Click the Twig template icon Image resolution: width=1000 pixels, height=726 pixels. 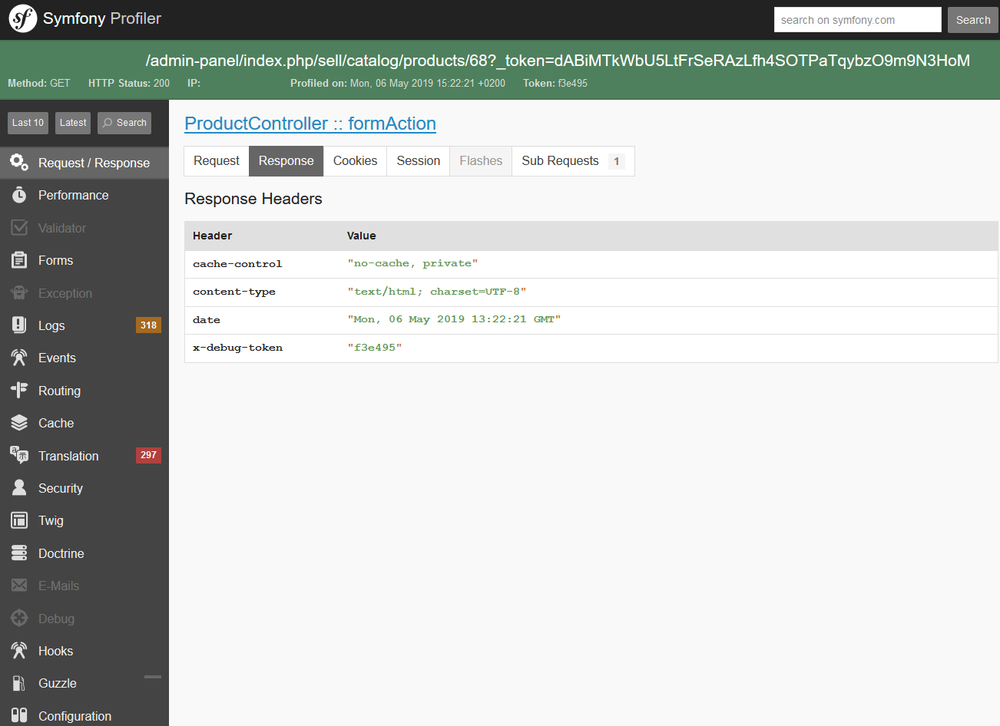19,521
